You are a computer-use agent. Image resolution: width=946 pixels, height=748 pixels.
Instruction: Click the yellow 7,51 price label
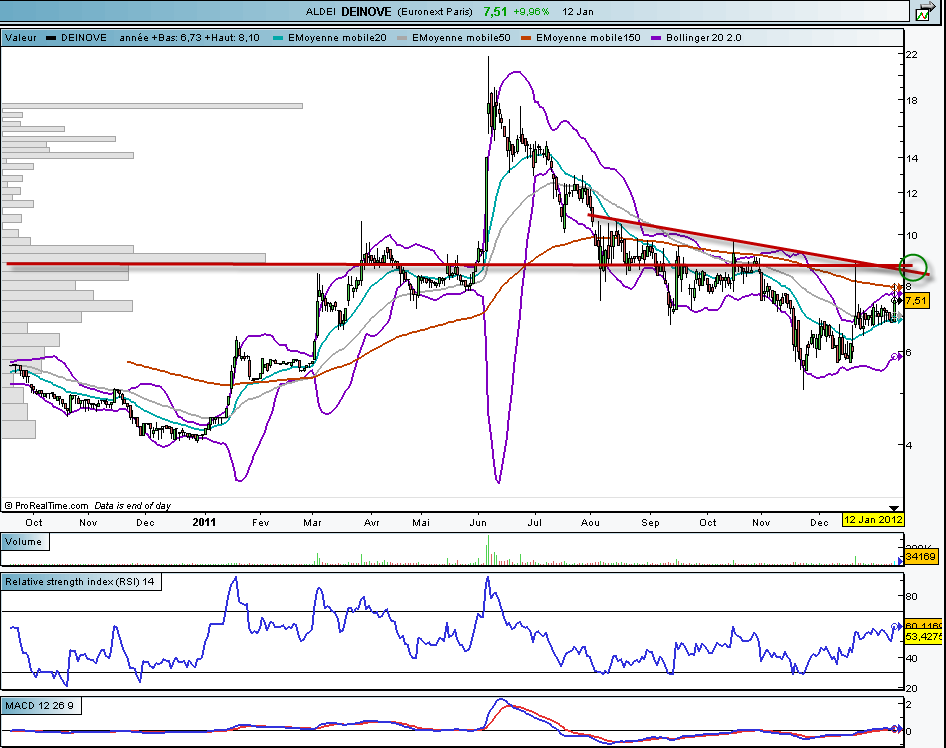point(918,300)
